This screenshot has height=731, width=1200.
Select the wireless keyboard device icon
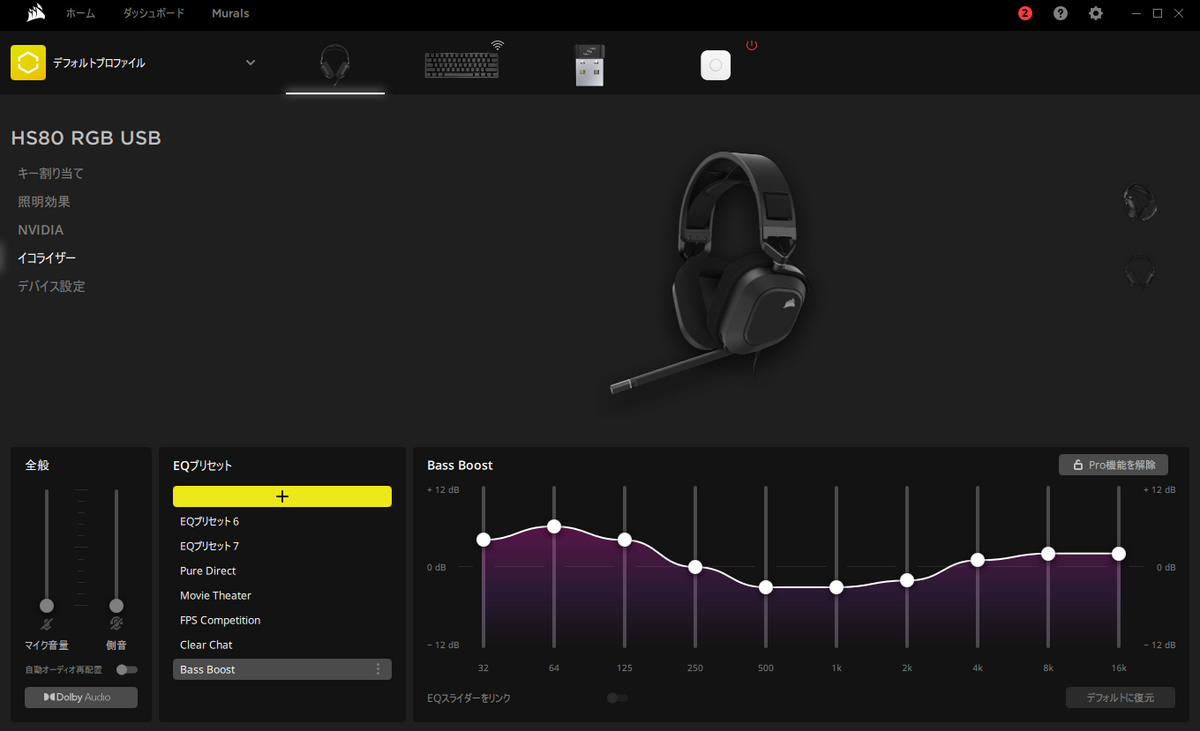point(462,63)
